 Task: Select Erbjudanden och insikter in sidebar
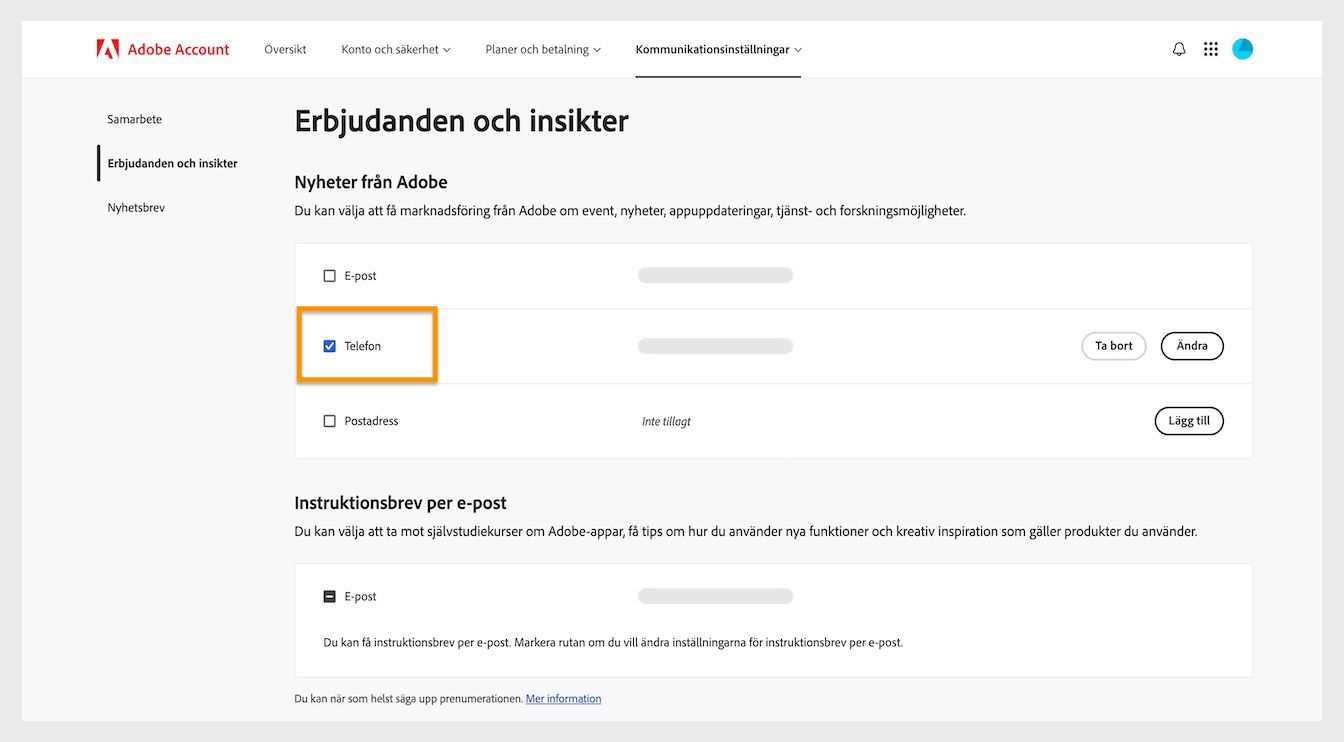[172, 163]
